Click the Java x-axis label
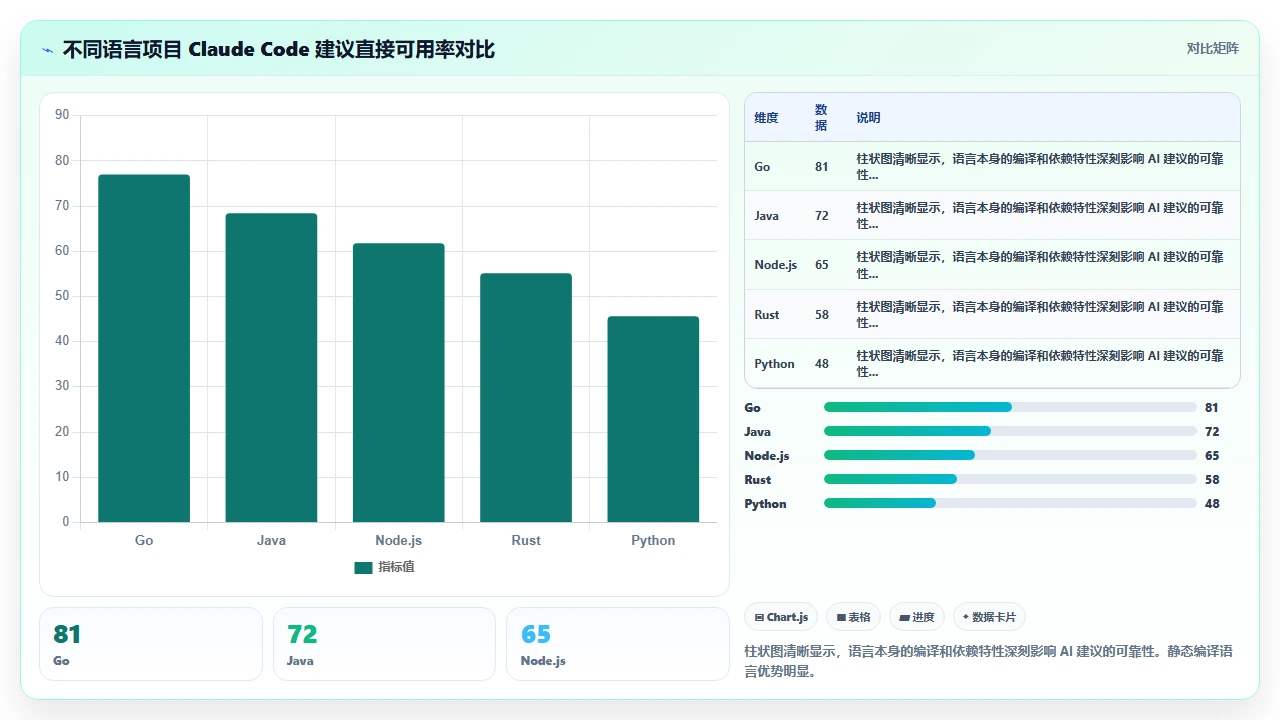The image size is (1280, 720). pyautogui.click(x=271, y=540)
